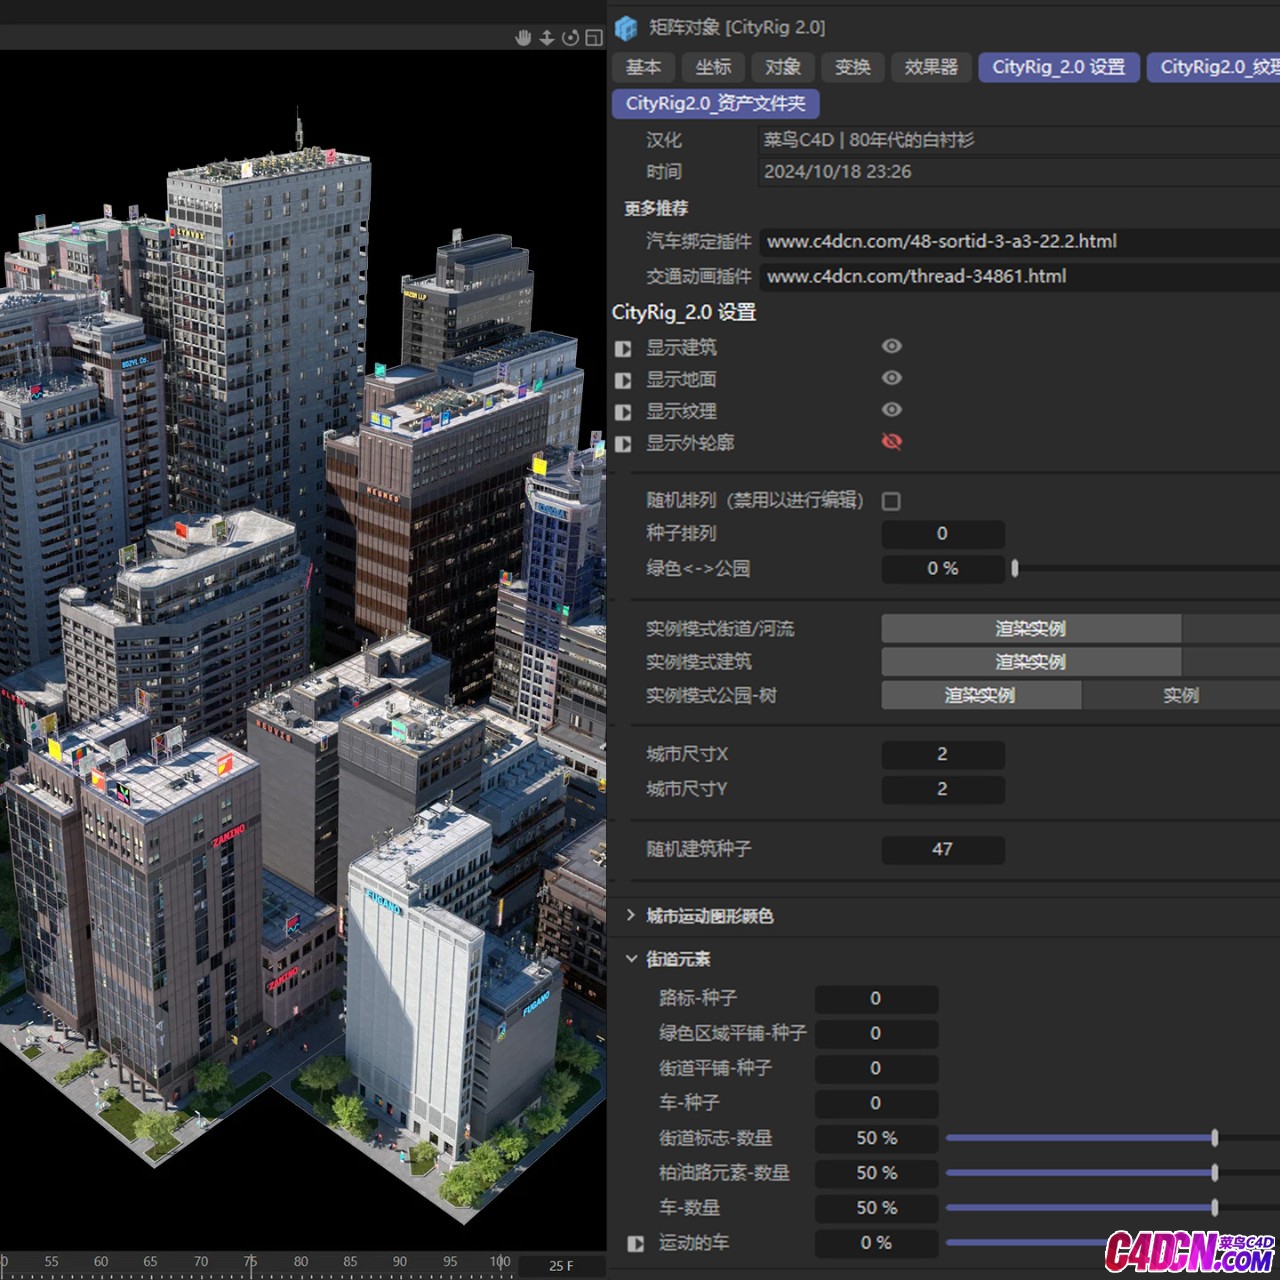Click the viewport move arrows icon
This screenshot has width=1280, height=1280.
(x=547, y=37)
